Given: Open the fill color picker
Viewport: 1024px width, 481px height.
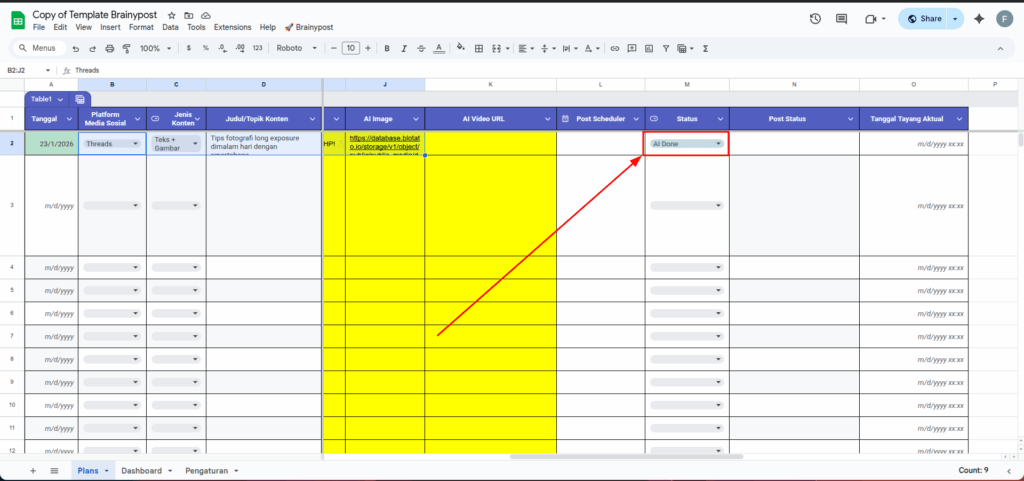Looking at the screenshot, I should (460, 48).
